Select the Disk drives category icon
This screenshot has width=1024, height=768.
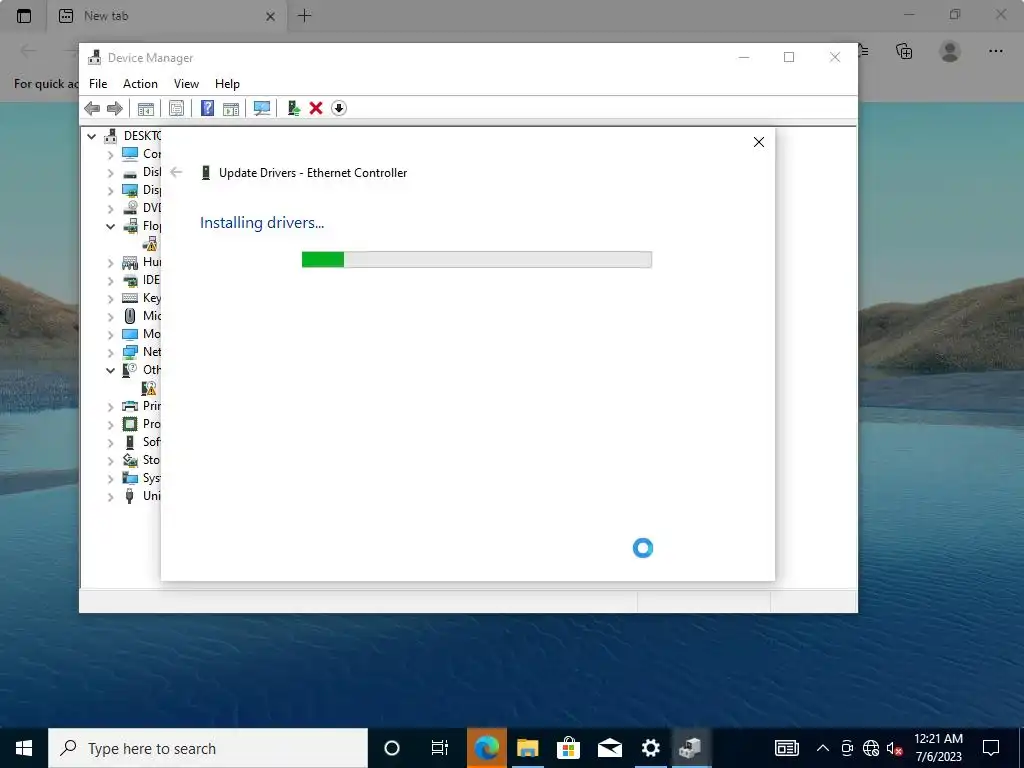(x=130, y=172)
